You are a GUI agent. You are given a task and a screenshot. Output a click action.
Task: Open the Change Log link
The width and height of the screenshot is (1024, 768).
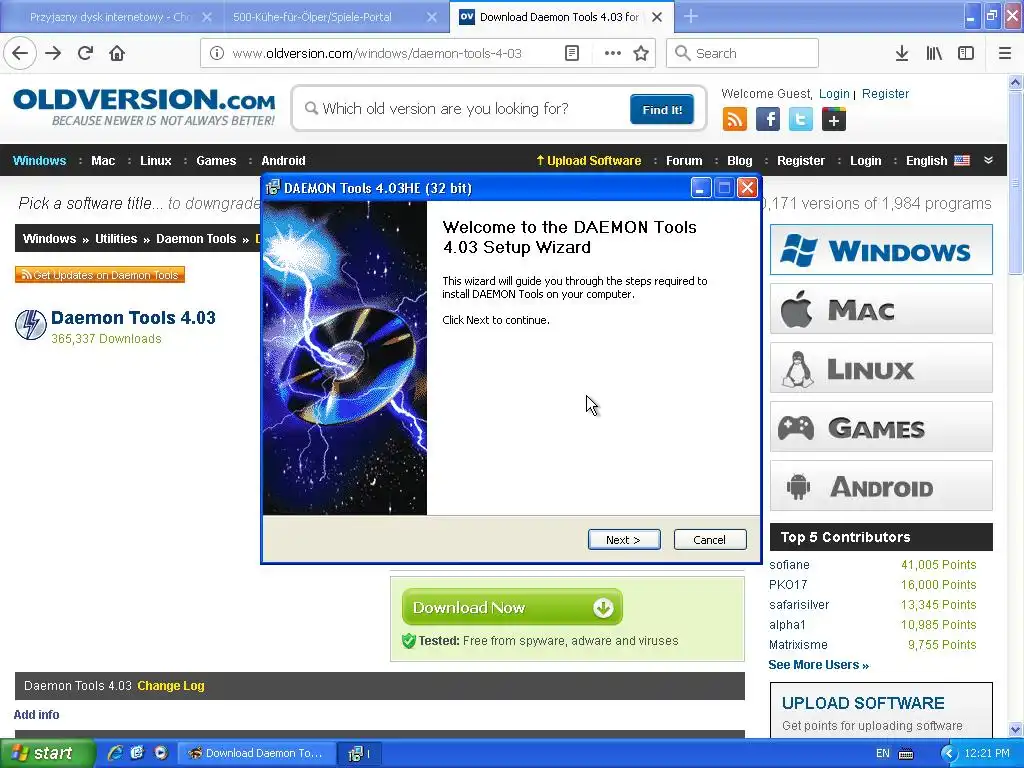tap(170, 686)
